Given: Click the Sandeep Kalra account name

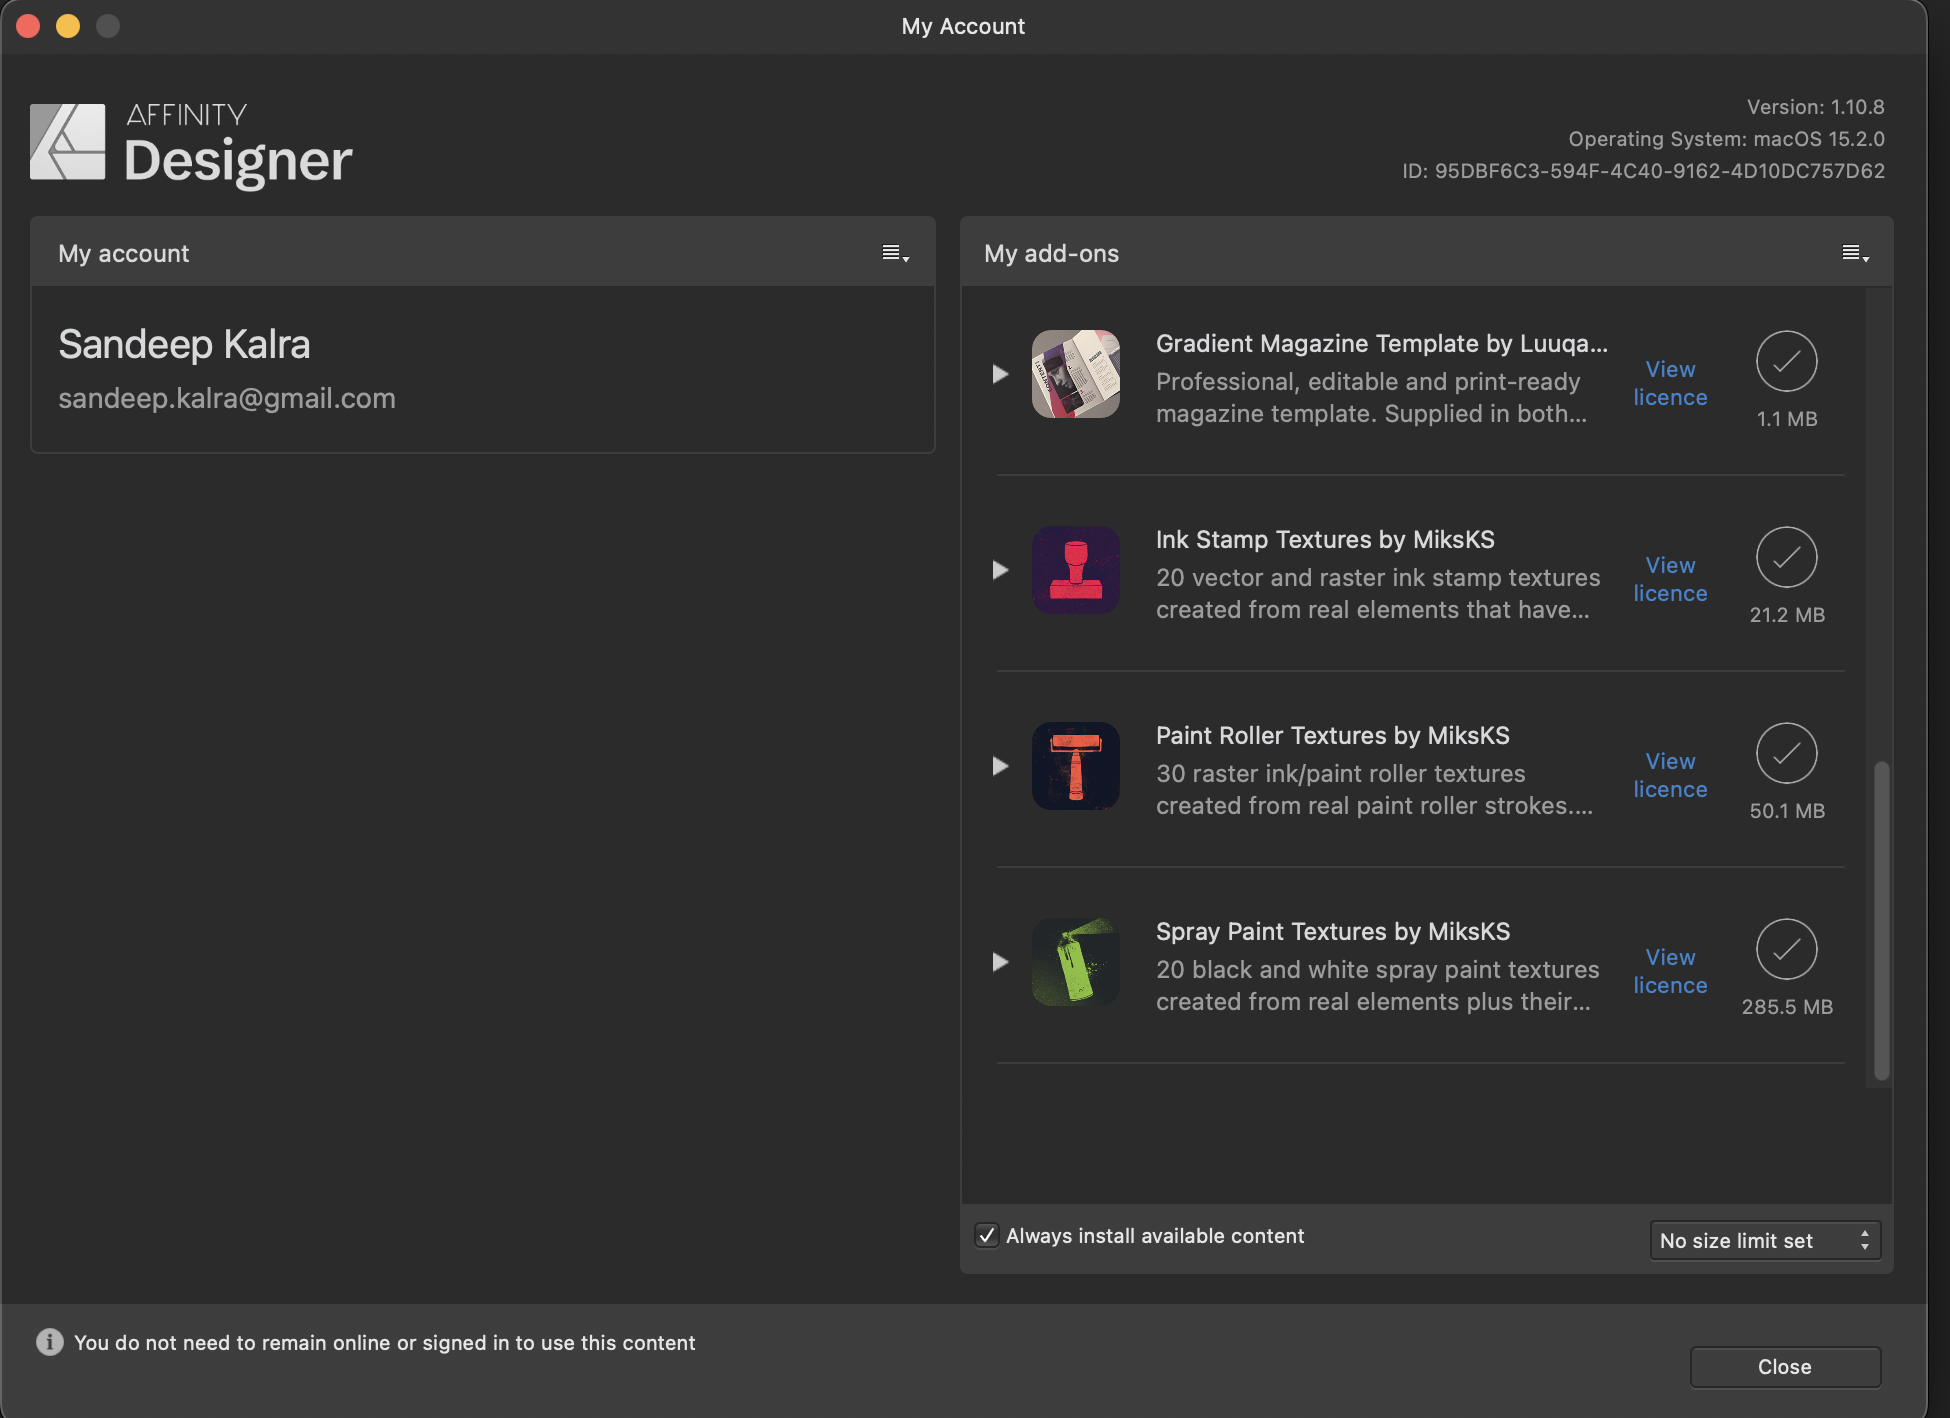Looking at the screenshot, I should (x=184, y=345).
